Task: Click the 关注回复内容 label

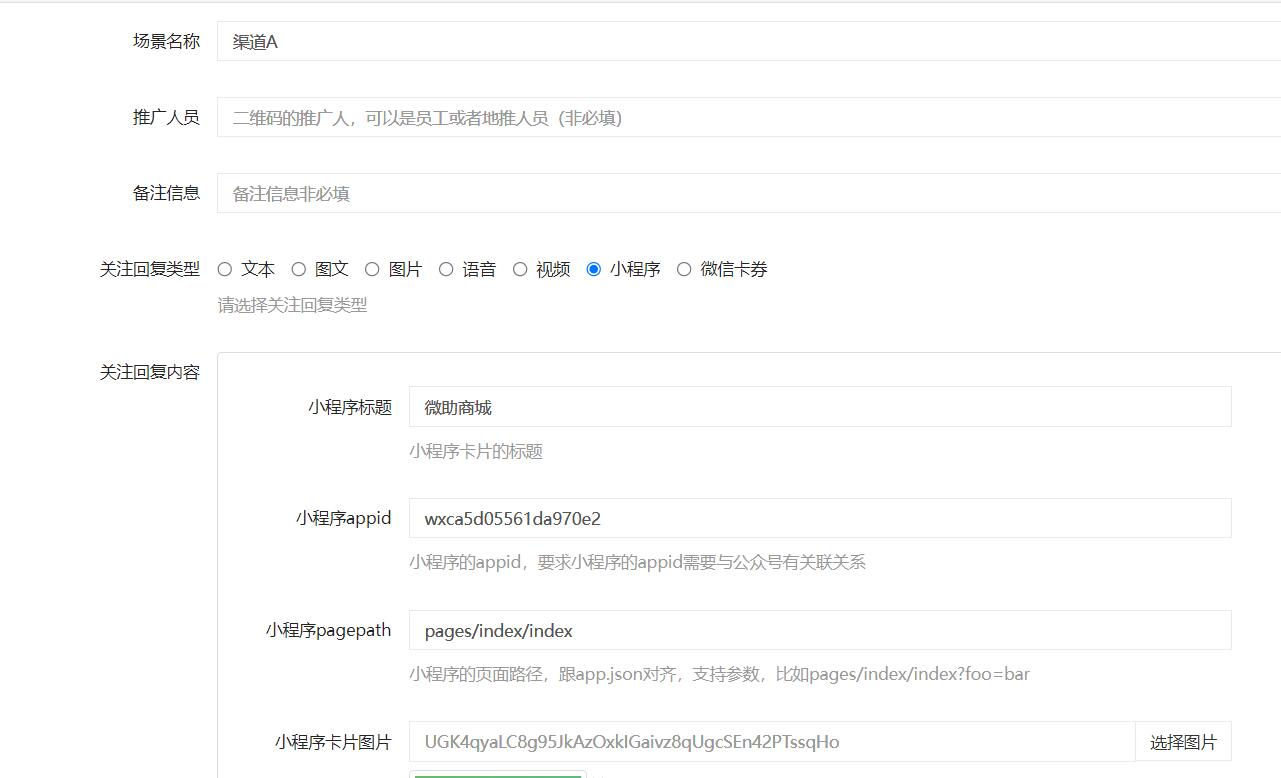Action: 150,372
